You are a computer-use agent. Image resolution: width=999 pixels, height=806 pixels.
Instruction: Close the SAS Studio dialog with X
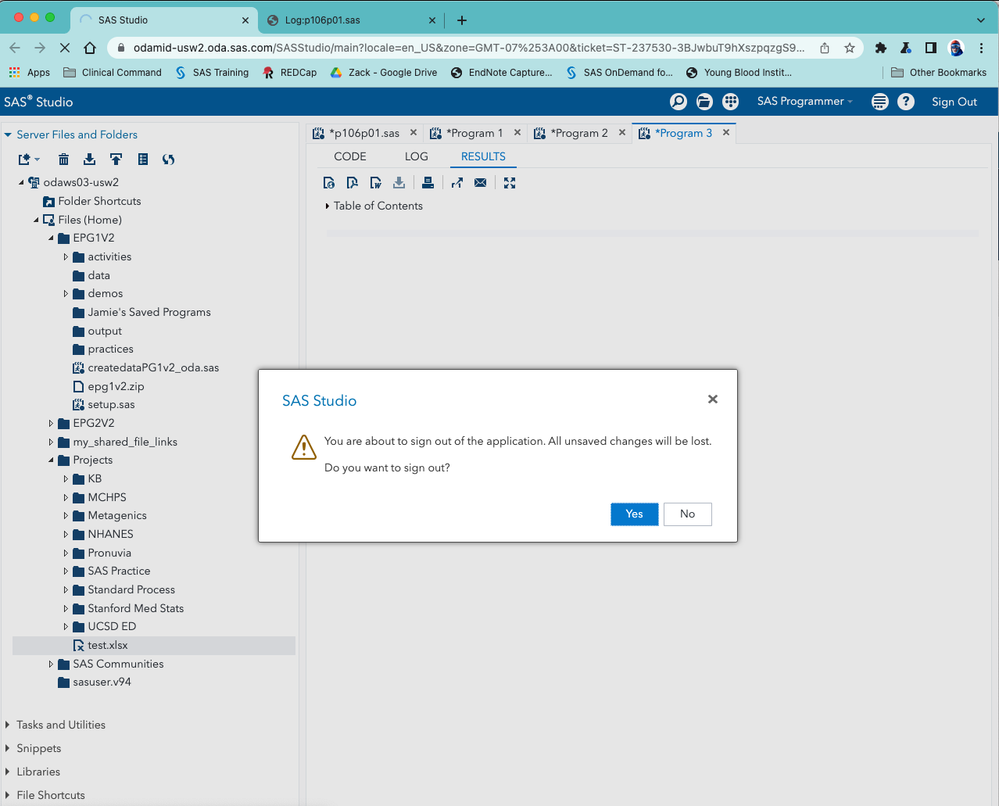point(712,399)
